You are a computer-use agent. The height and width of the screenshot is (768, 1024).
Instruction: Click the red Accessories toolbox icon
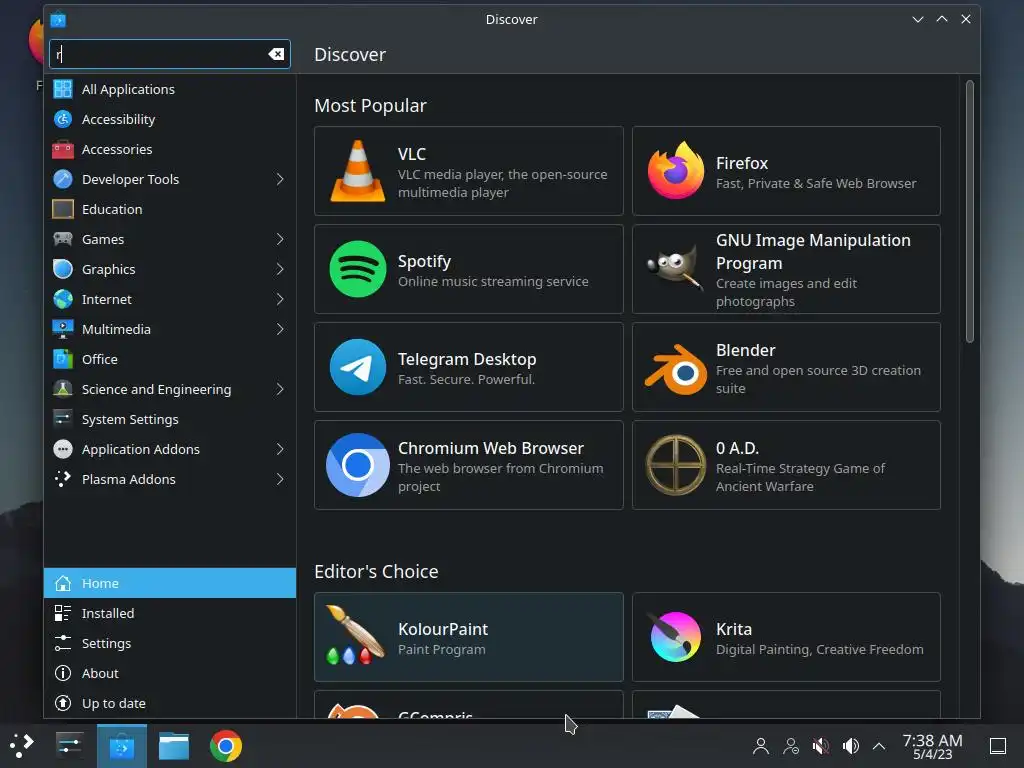[63, 149]
